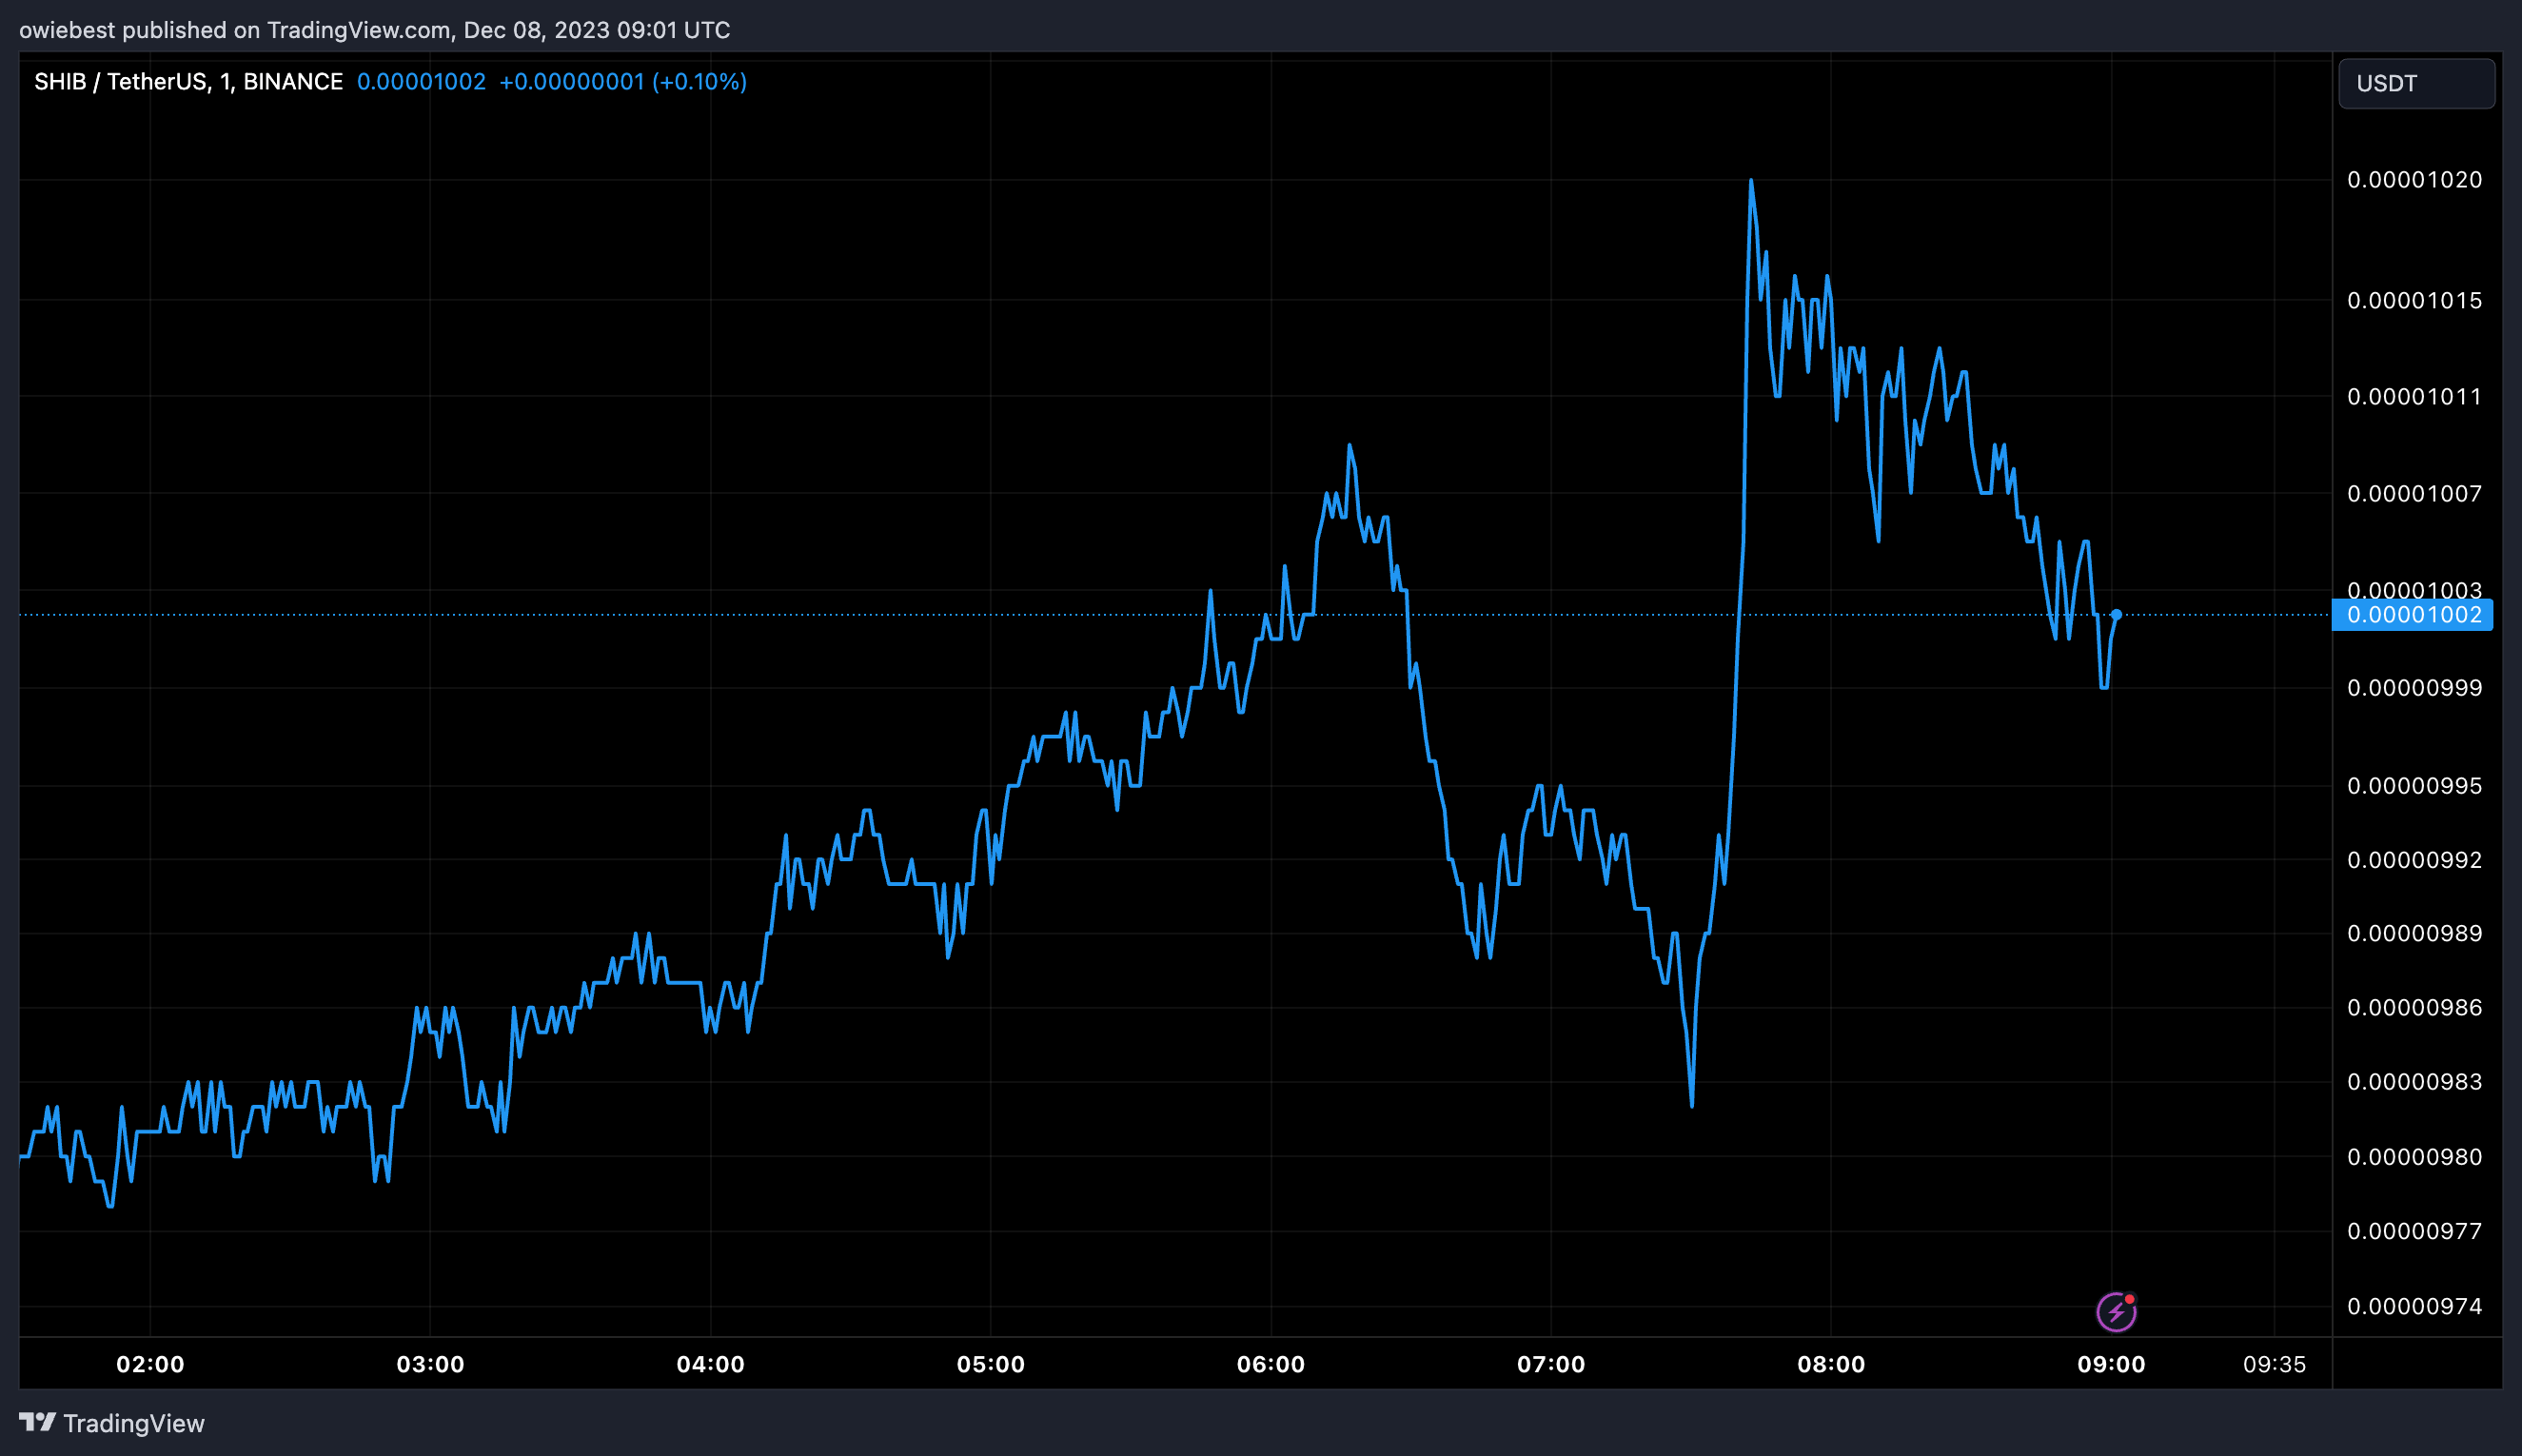Click the 0.00000989 price axis label
Image resolution: width=2522 pixels, height=1456 pixels.
coord(2414,933)
